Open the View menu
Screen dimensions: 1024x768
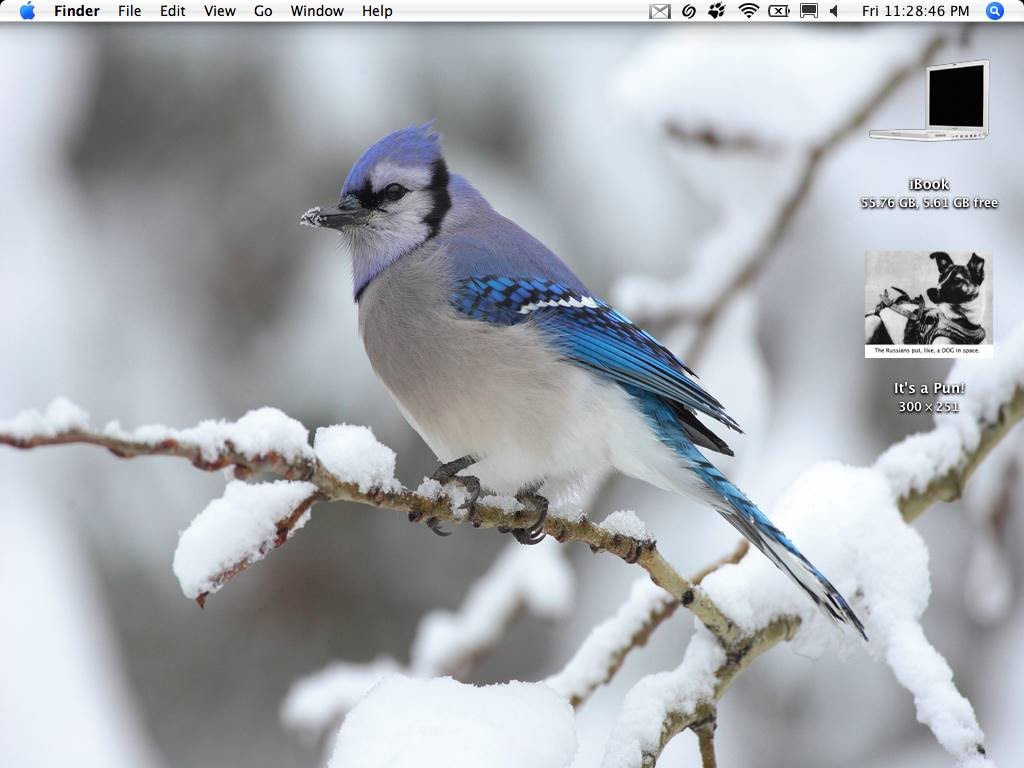(219, 11)
